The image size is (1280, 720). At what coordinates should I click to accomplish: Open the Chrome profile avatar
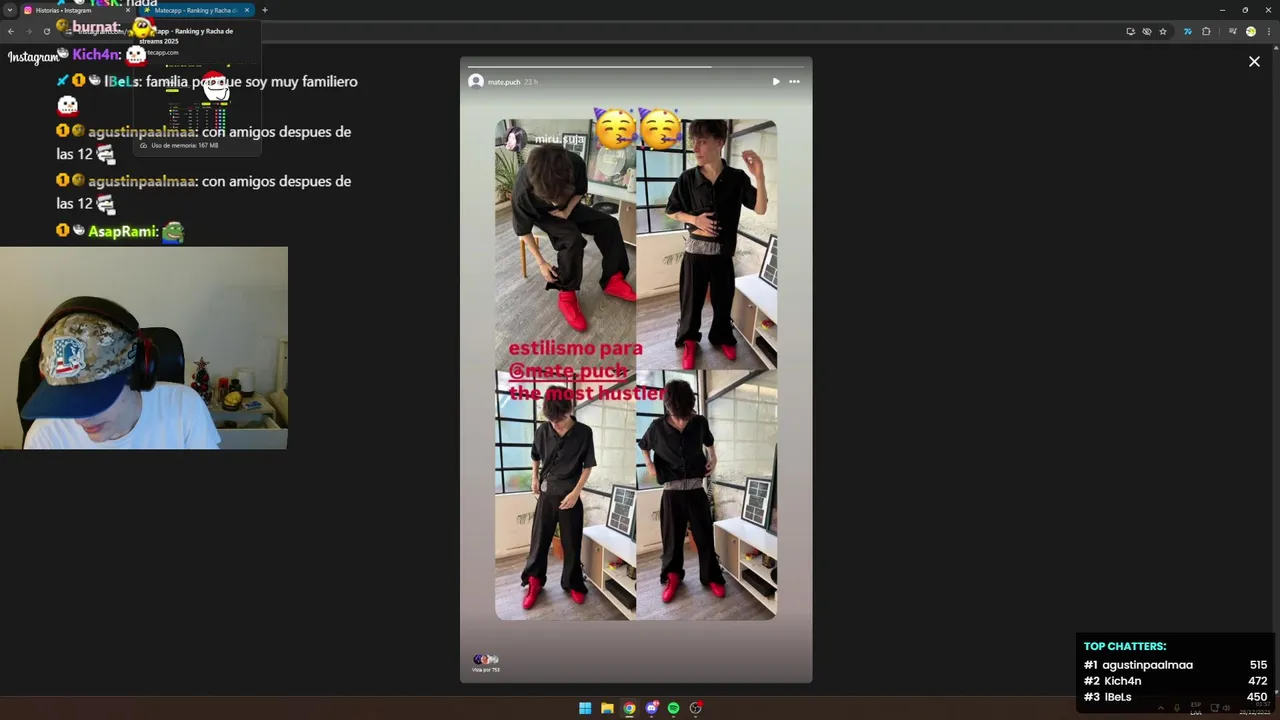(1250, 31)
